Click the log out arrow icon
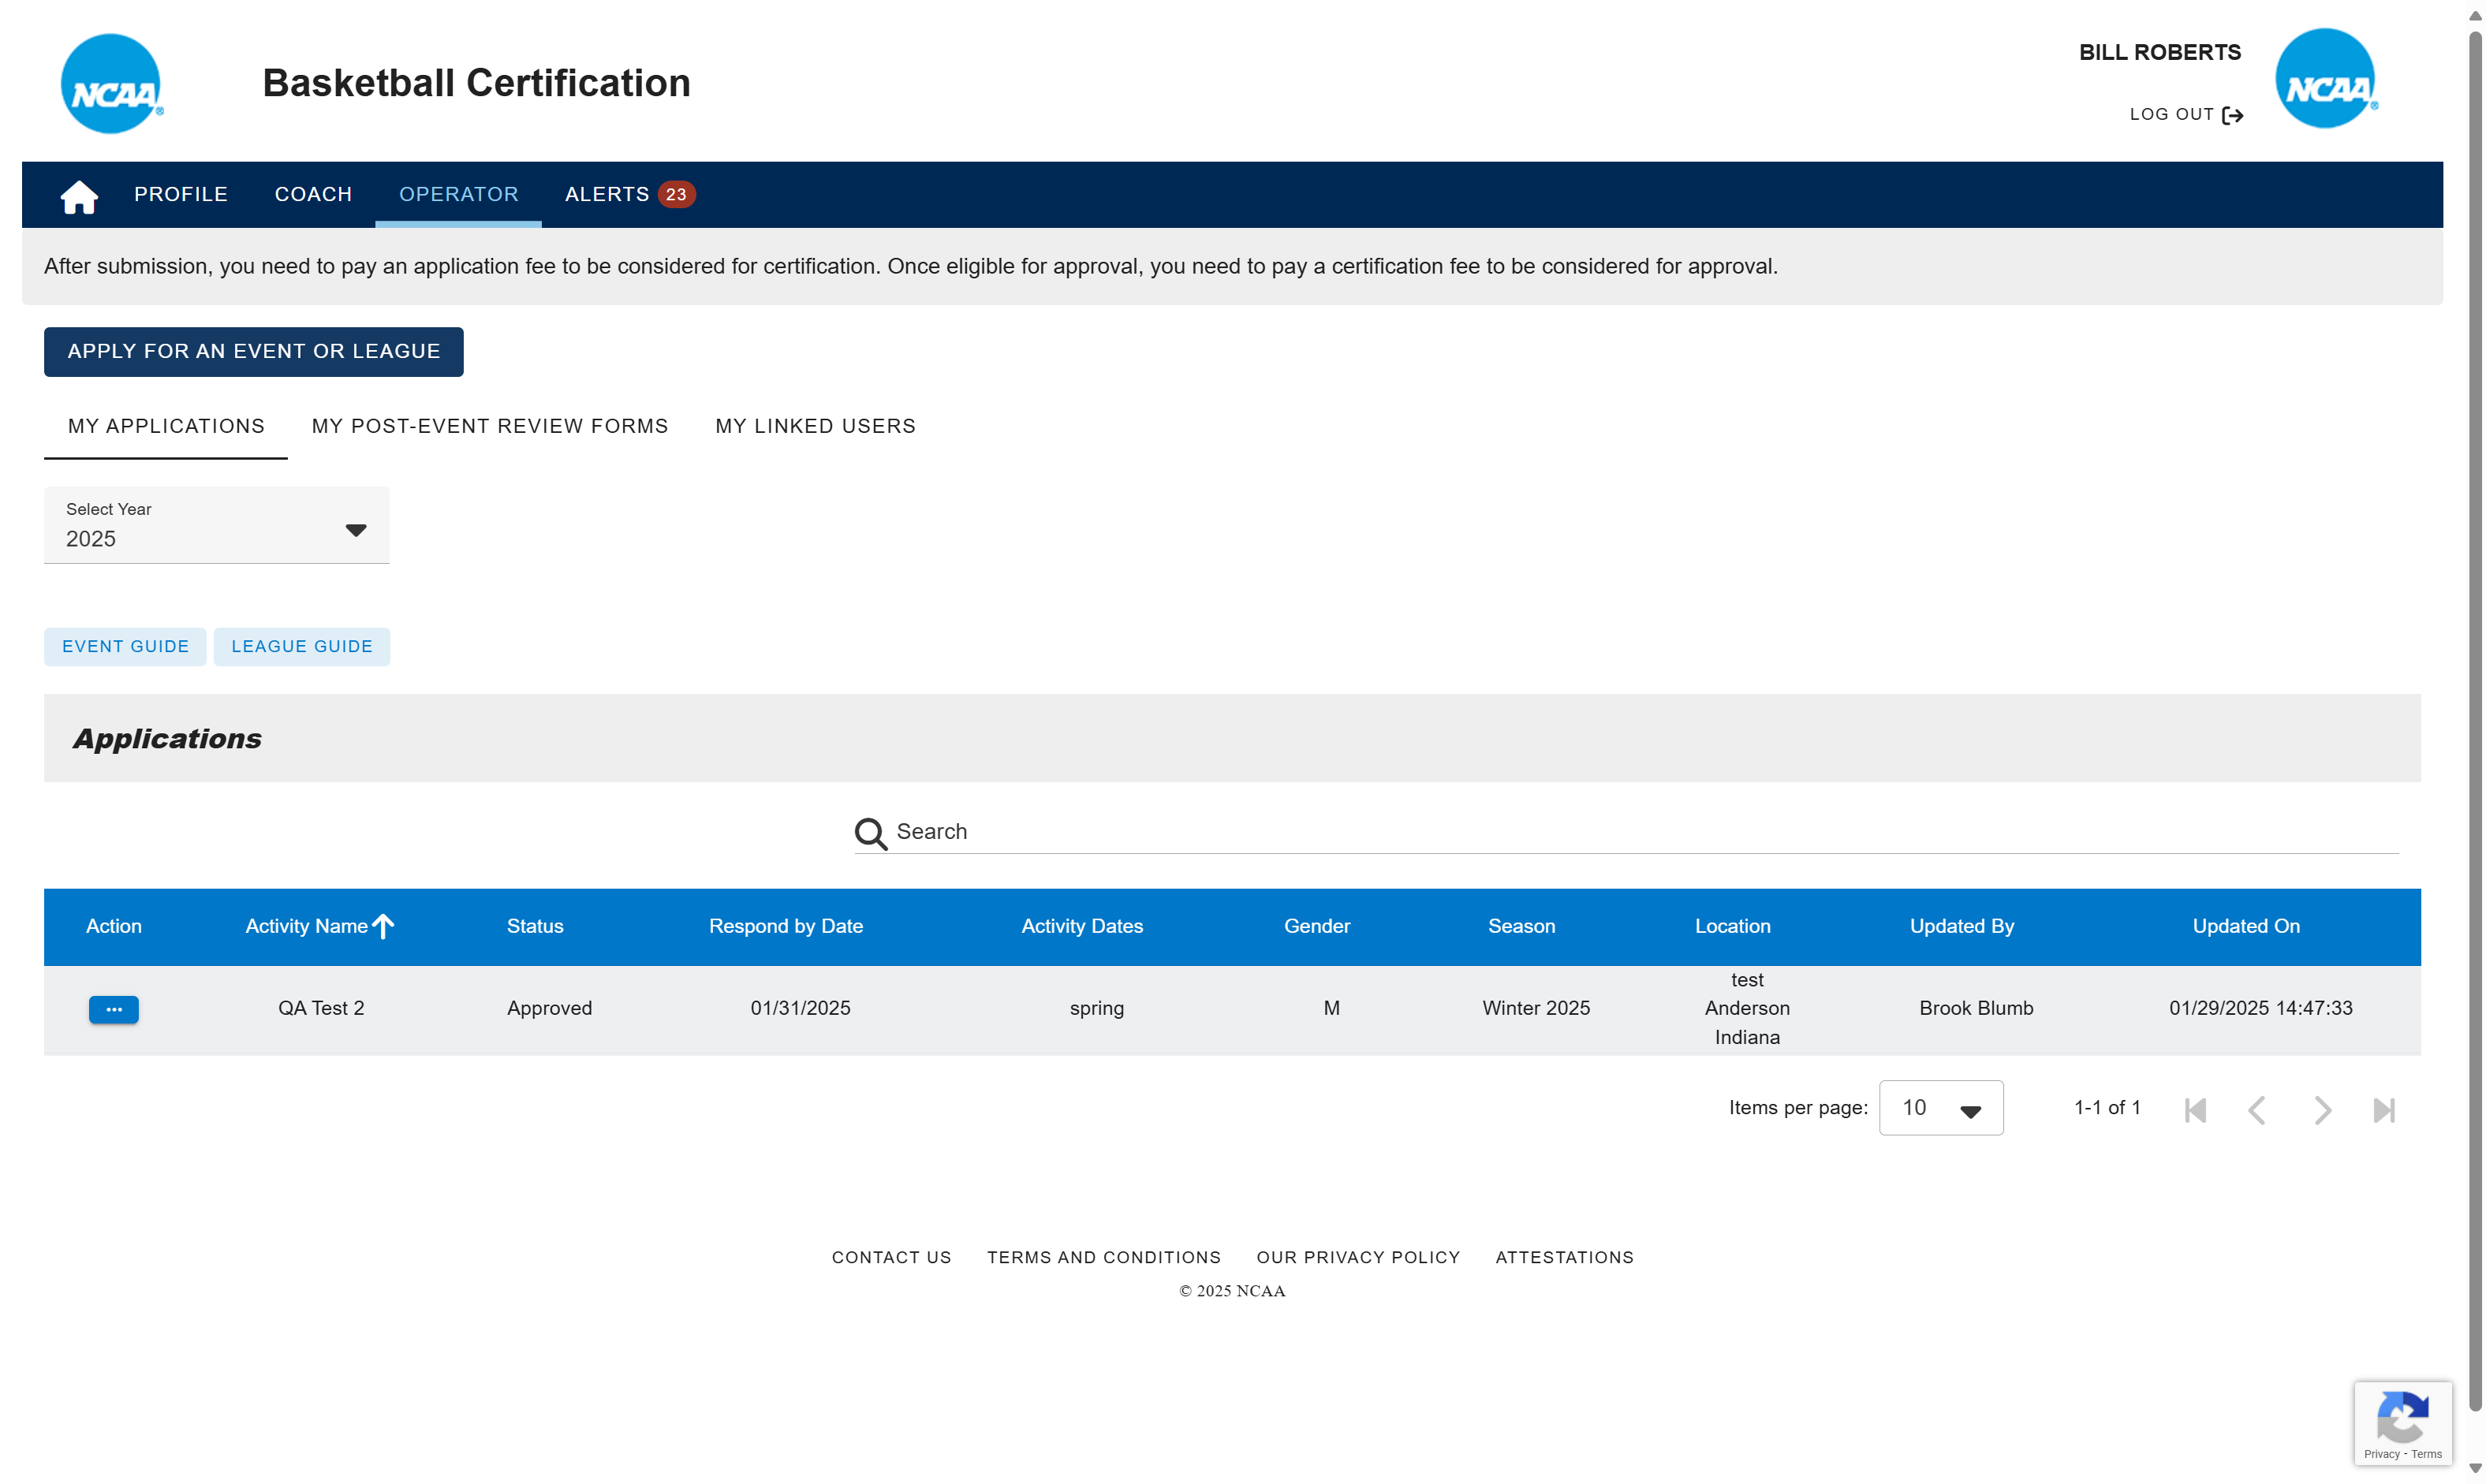The height and width of the screenshot is (1484, 2486). [2233, 116]
